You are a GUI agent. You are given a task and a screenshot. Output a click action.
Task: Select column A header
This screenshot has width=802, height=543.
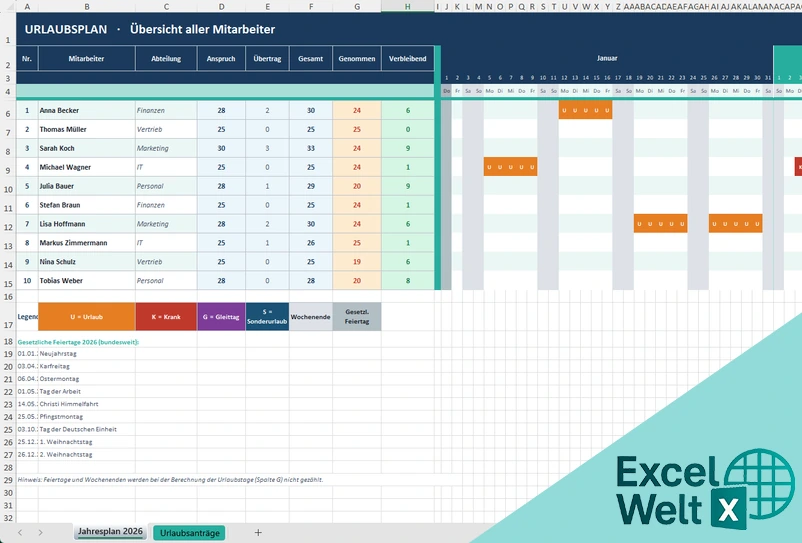[27, 6]
